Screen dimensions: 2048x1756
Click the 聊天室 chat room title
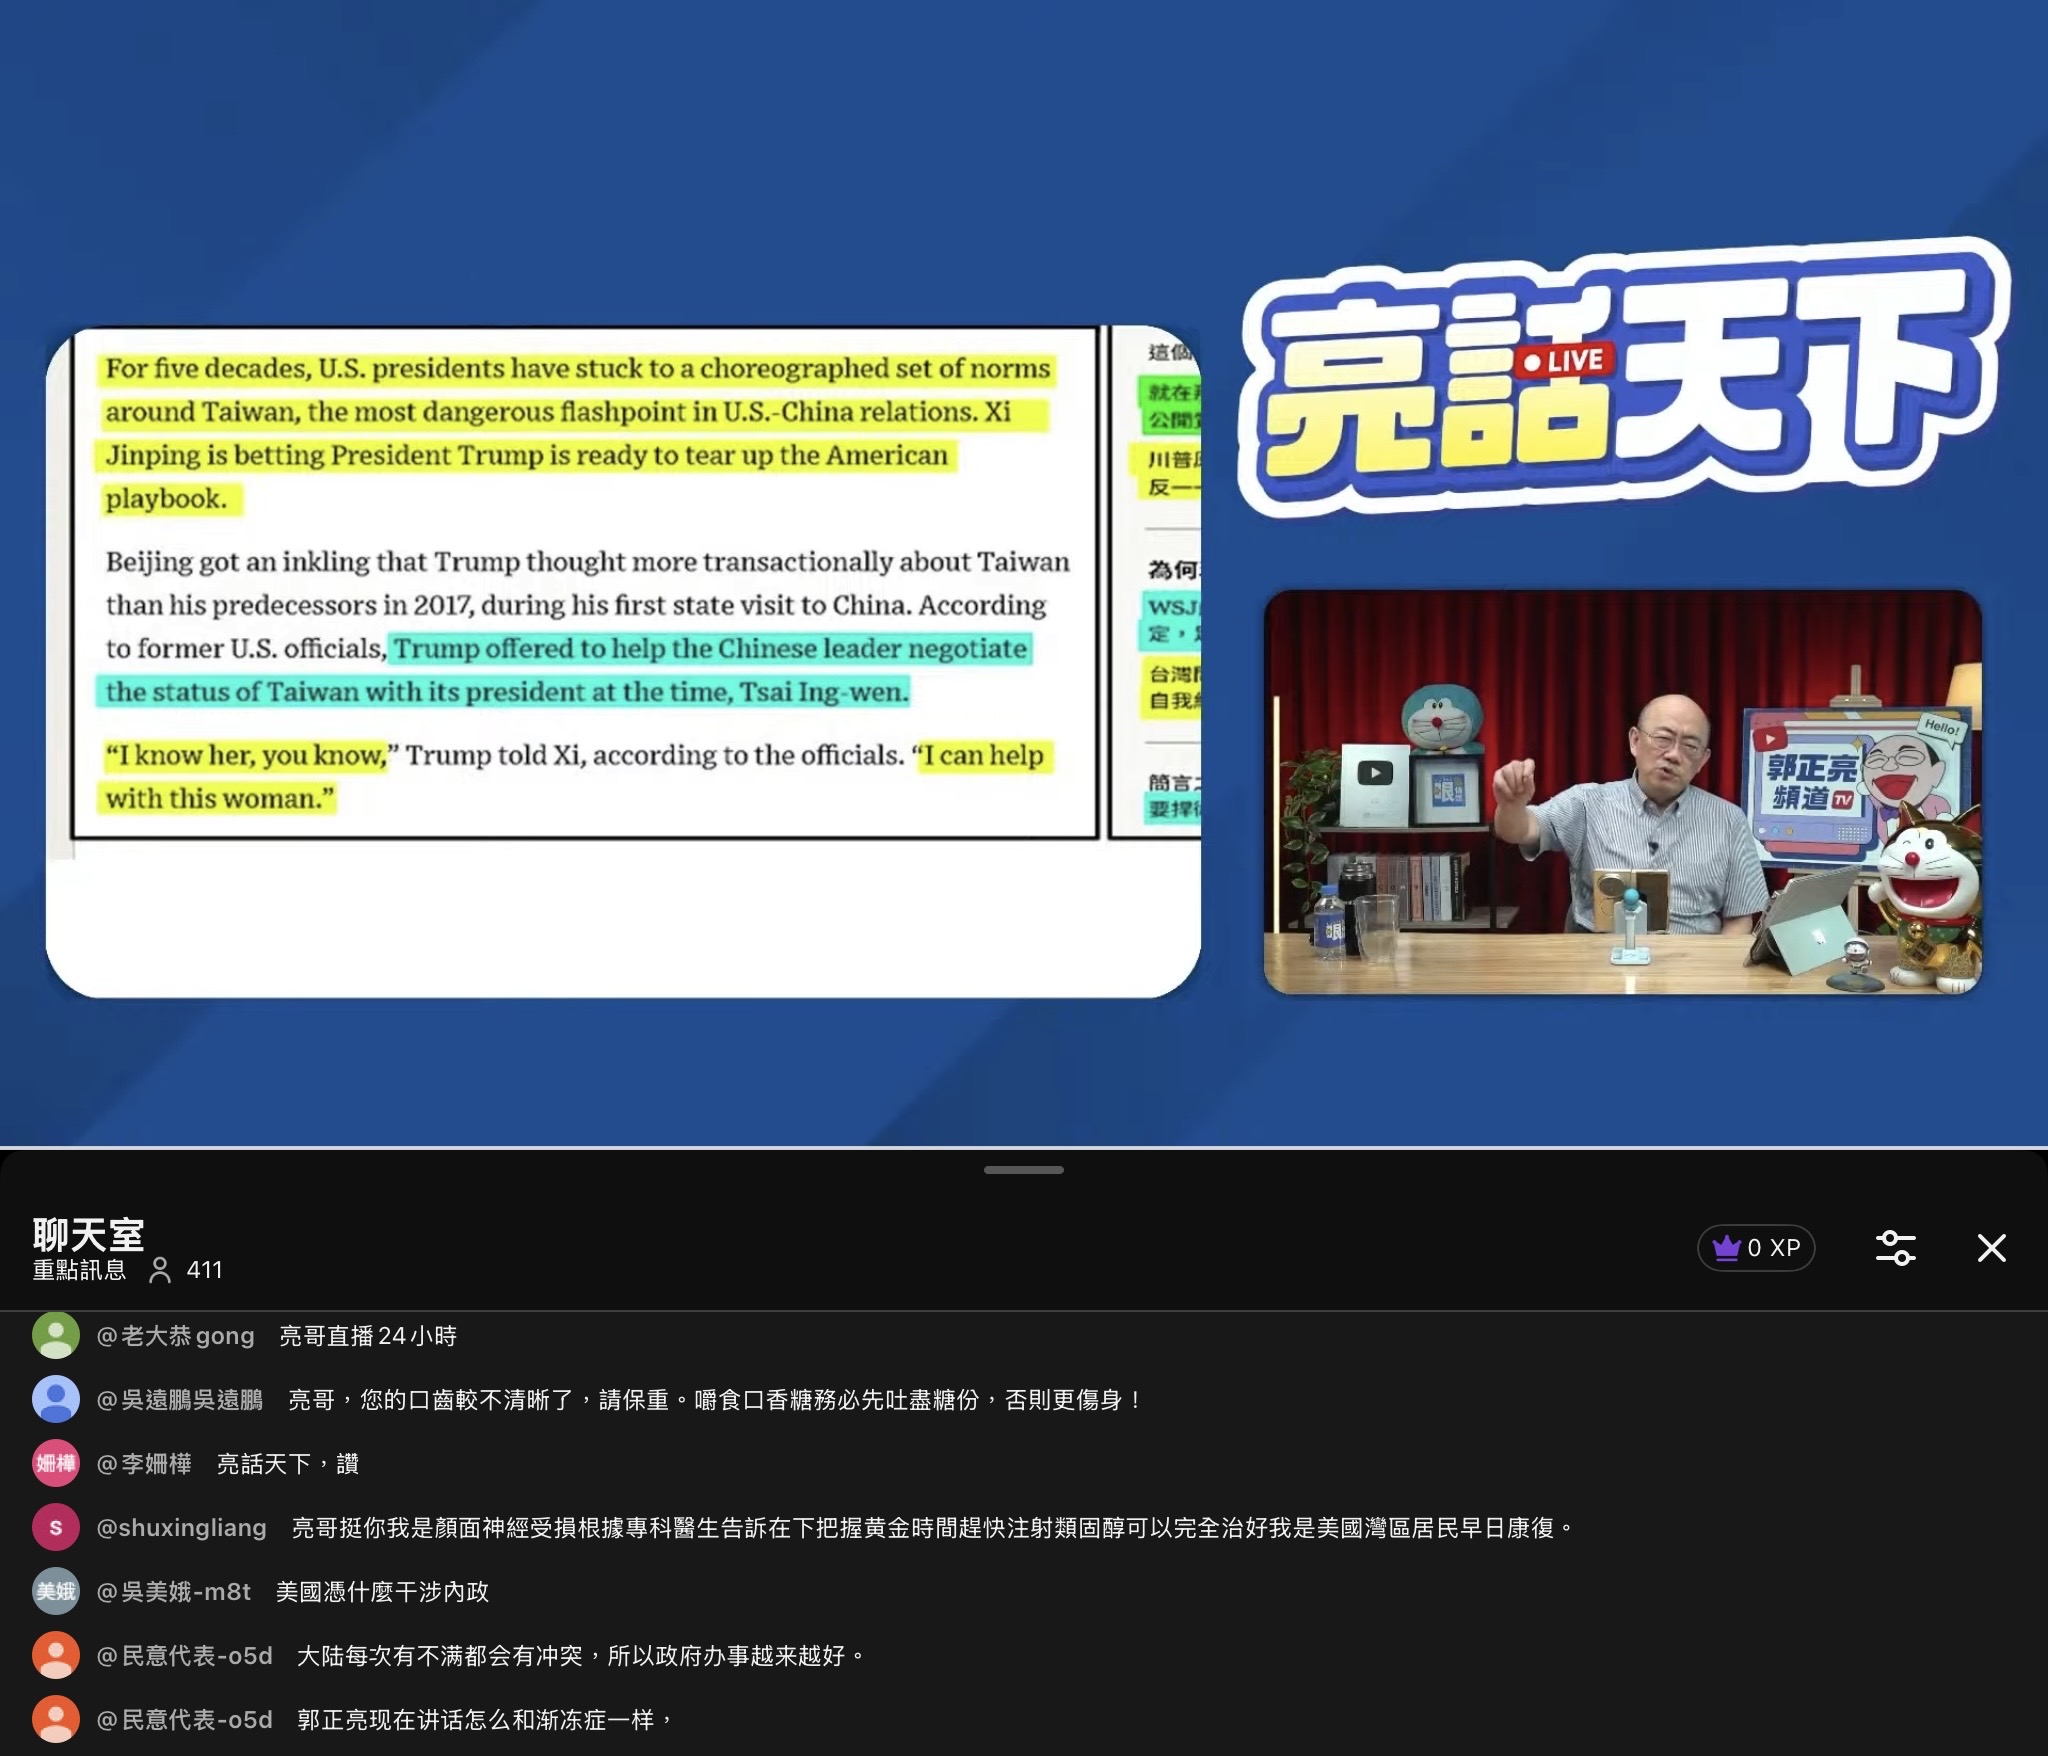pos(88,1234)
